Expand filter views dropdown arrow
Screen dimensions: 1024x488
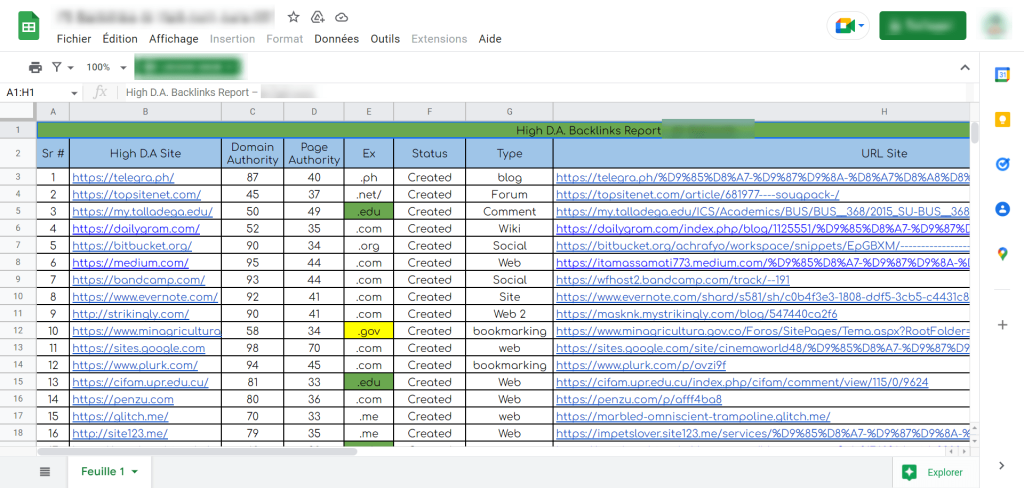pyautogui.click(x=71, y=67)
